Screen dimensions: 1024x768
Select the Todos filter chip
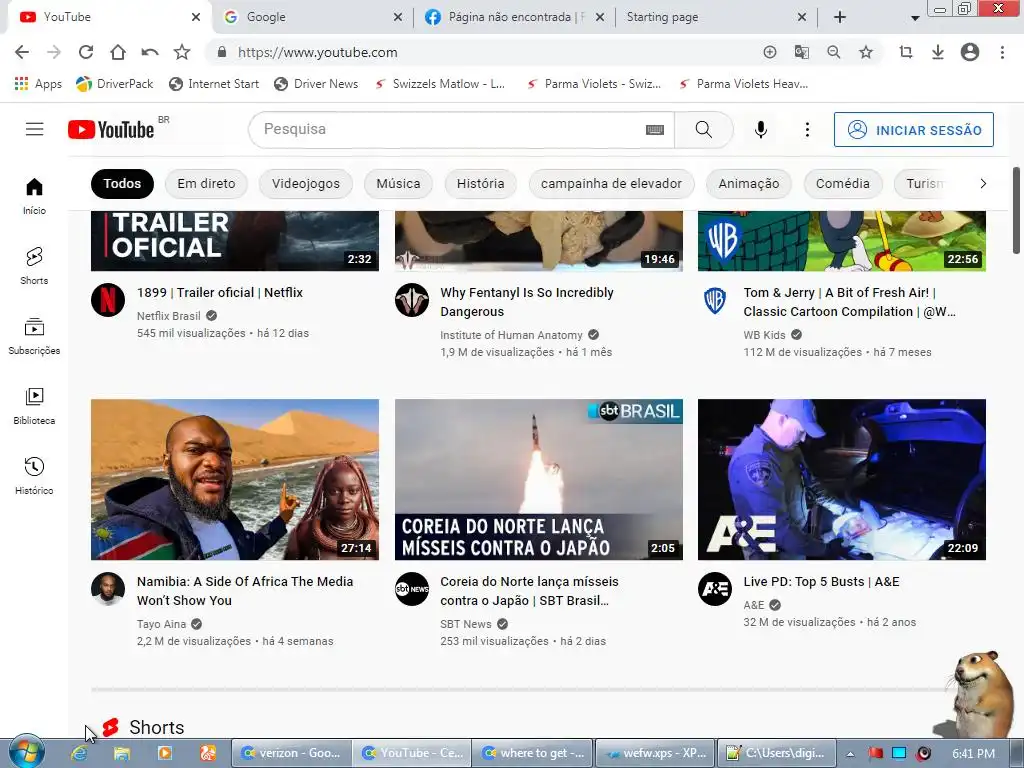pos(122,184)
